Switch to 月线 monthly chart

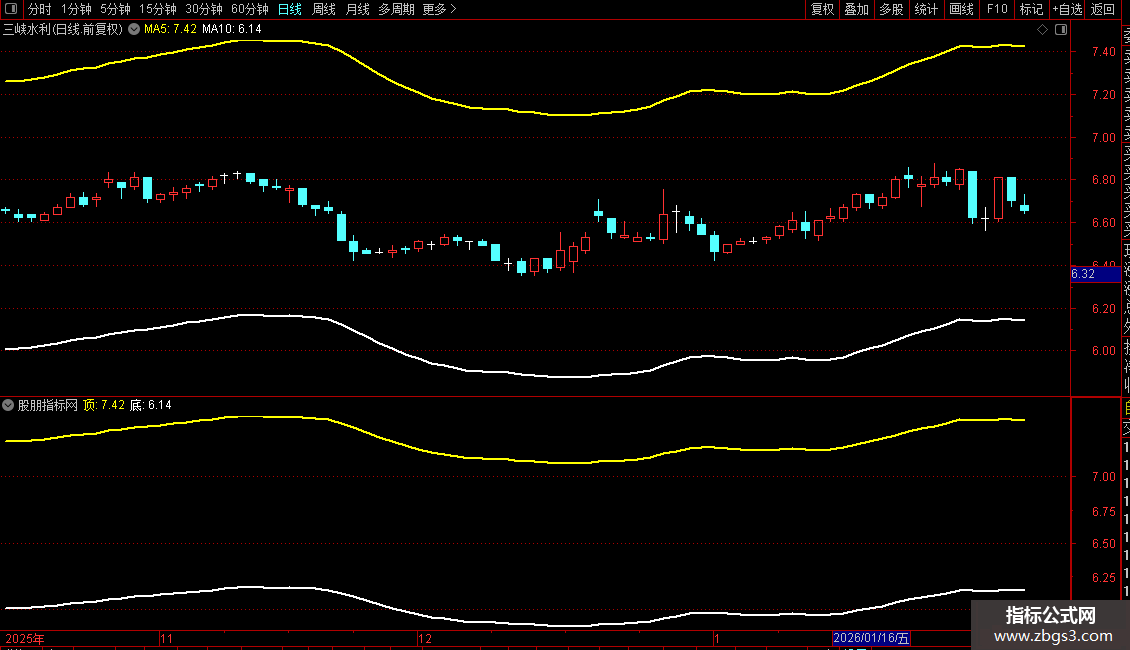tap(357, 9)
